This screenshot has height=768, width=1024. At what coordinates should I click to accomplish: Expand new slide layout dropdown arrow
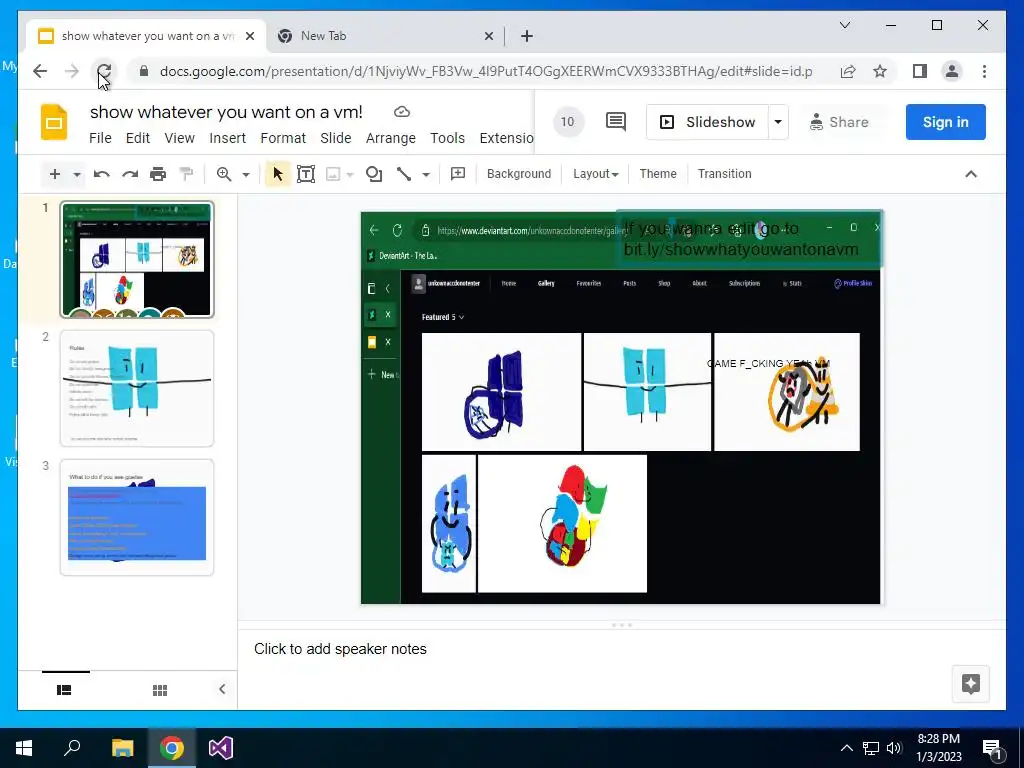pos(77,174)
